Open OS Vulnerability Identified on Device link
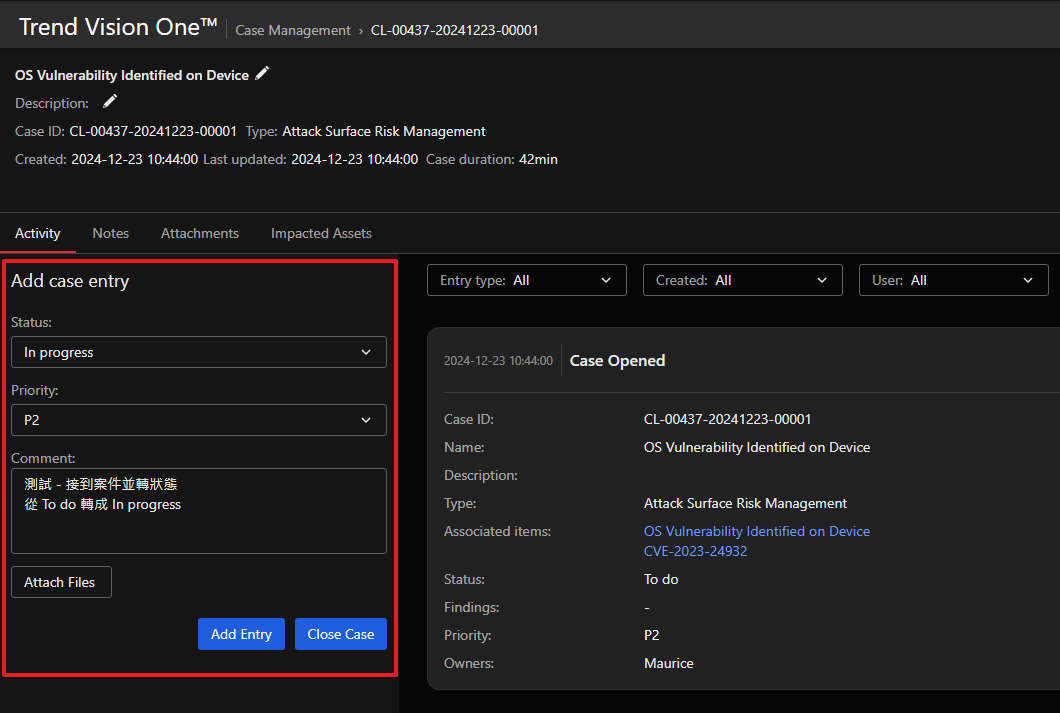This screenshot has width=1060, height=713. [756, 531]
